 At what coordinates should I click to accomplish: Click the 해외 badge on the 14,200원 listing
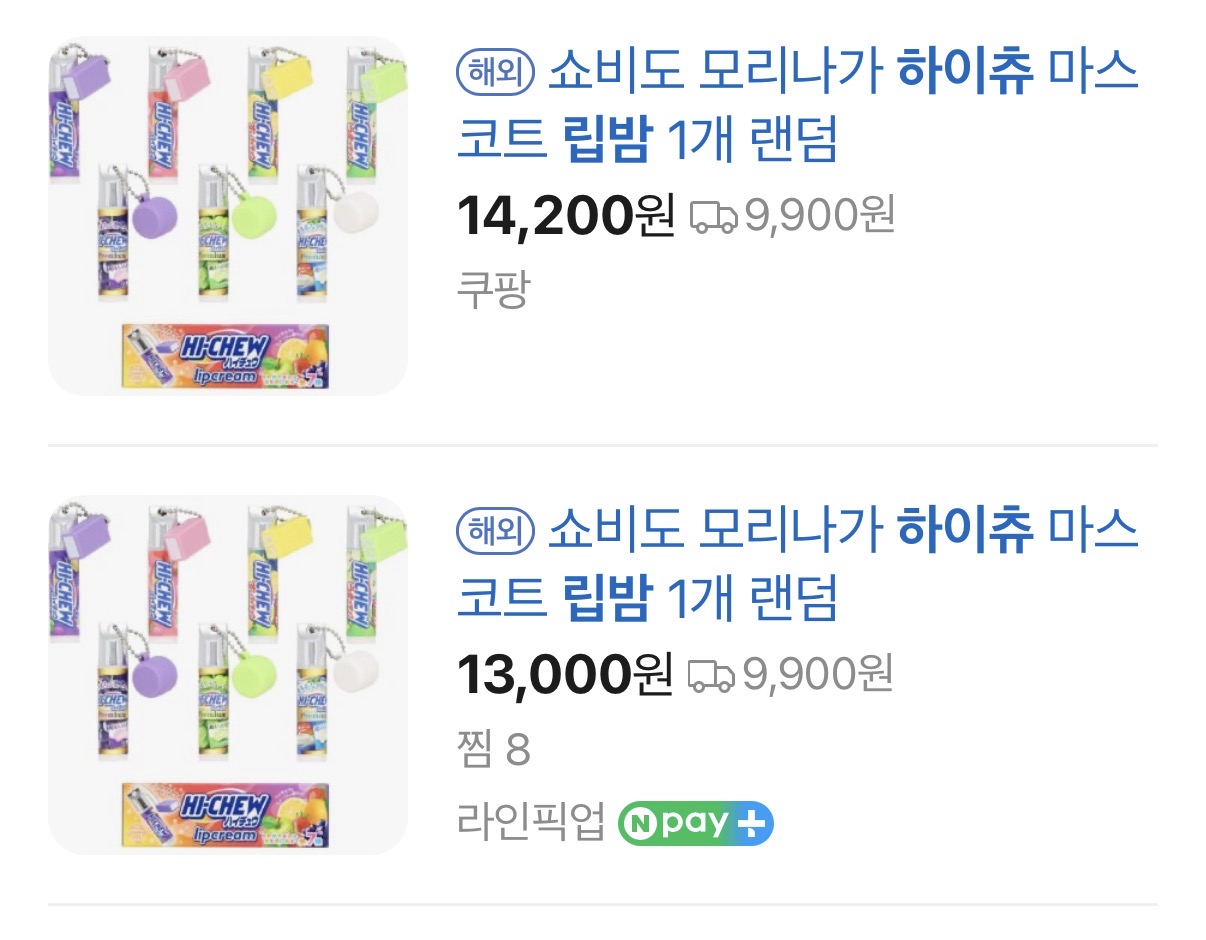tap(497, 74)
